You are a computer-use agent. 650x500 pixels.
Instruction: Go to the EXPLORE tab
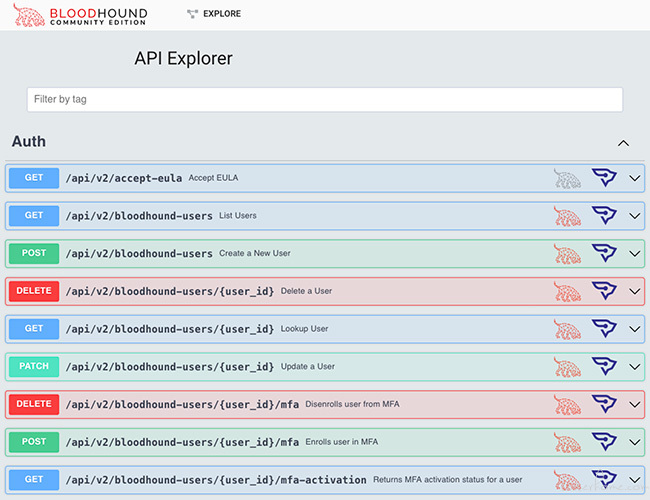coord(222,14)
